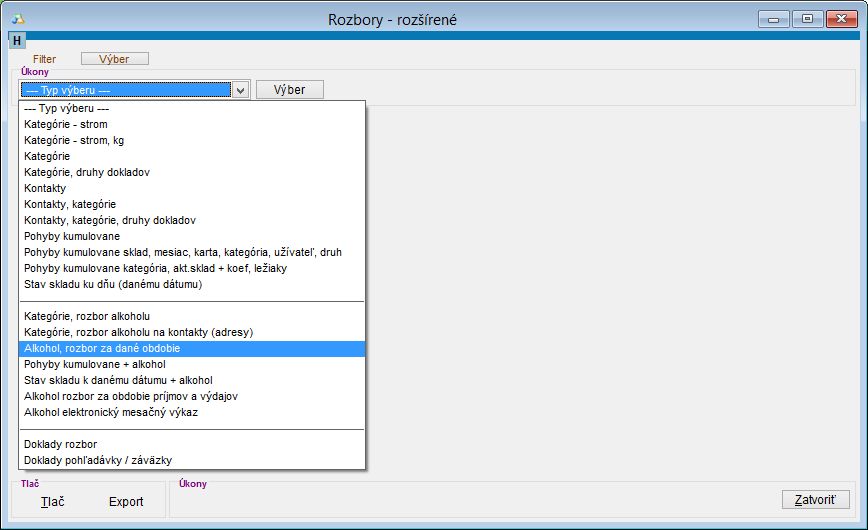Pick highlighted 'Alkohol, rozbor za dané obdobie'
The height and width of the screenshot is (530, 868).
pyautogui.click(x=102, y=348)
